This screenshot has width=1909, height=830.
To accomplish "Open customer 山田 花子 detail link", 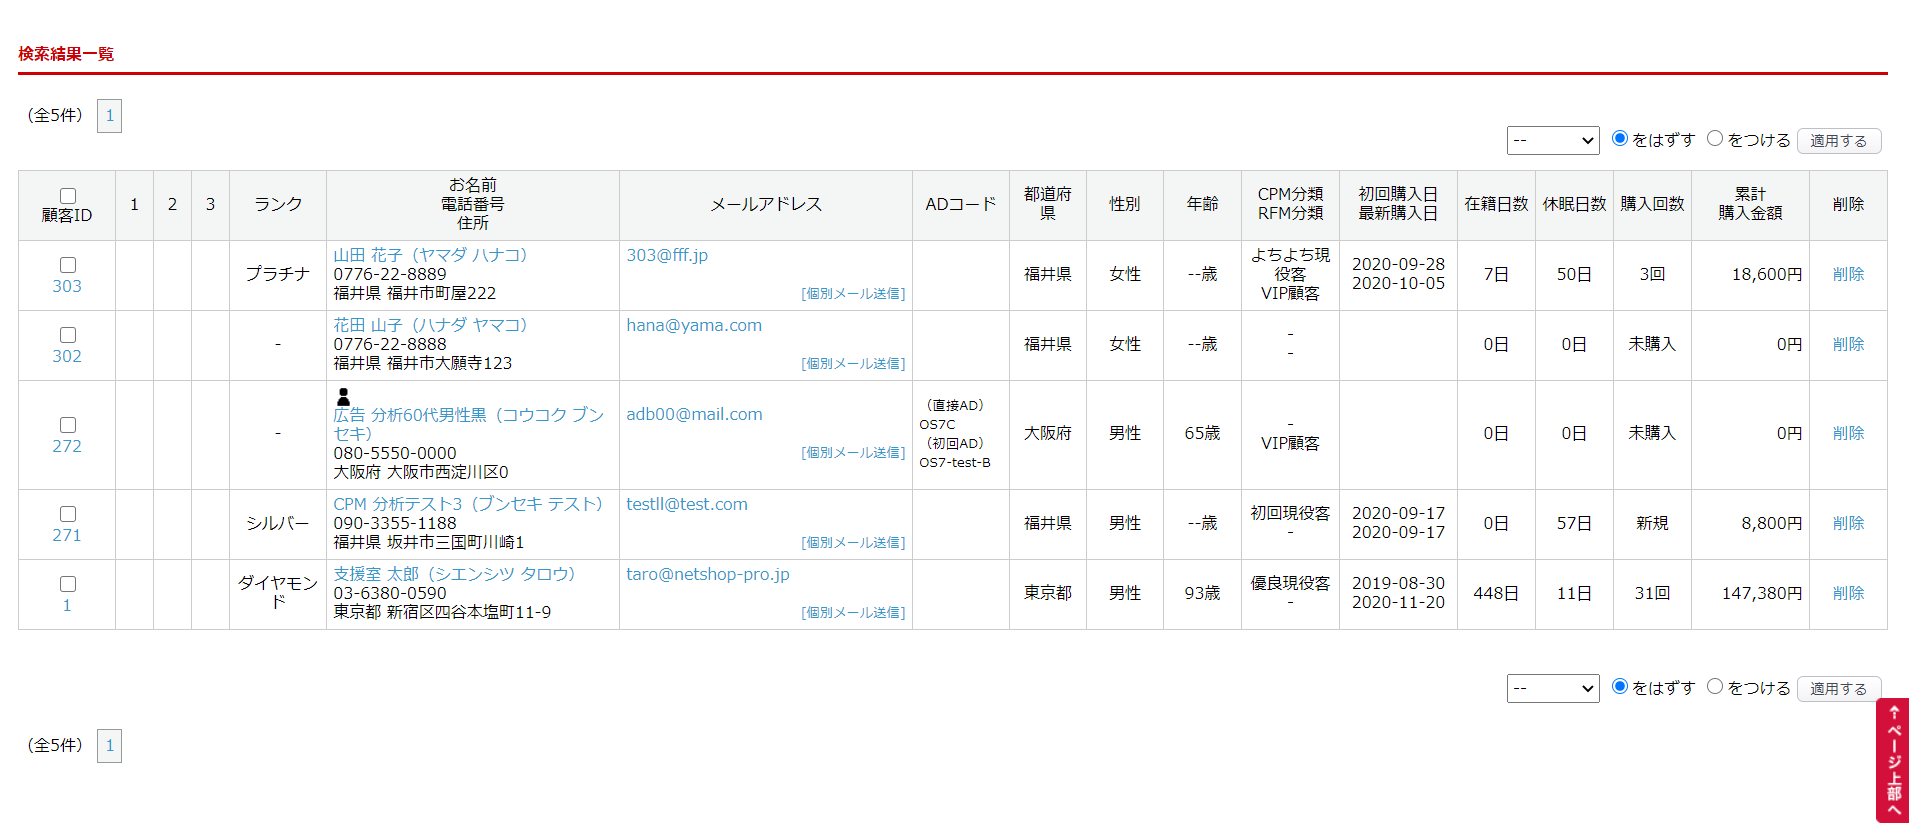I will pos(430,255).
